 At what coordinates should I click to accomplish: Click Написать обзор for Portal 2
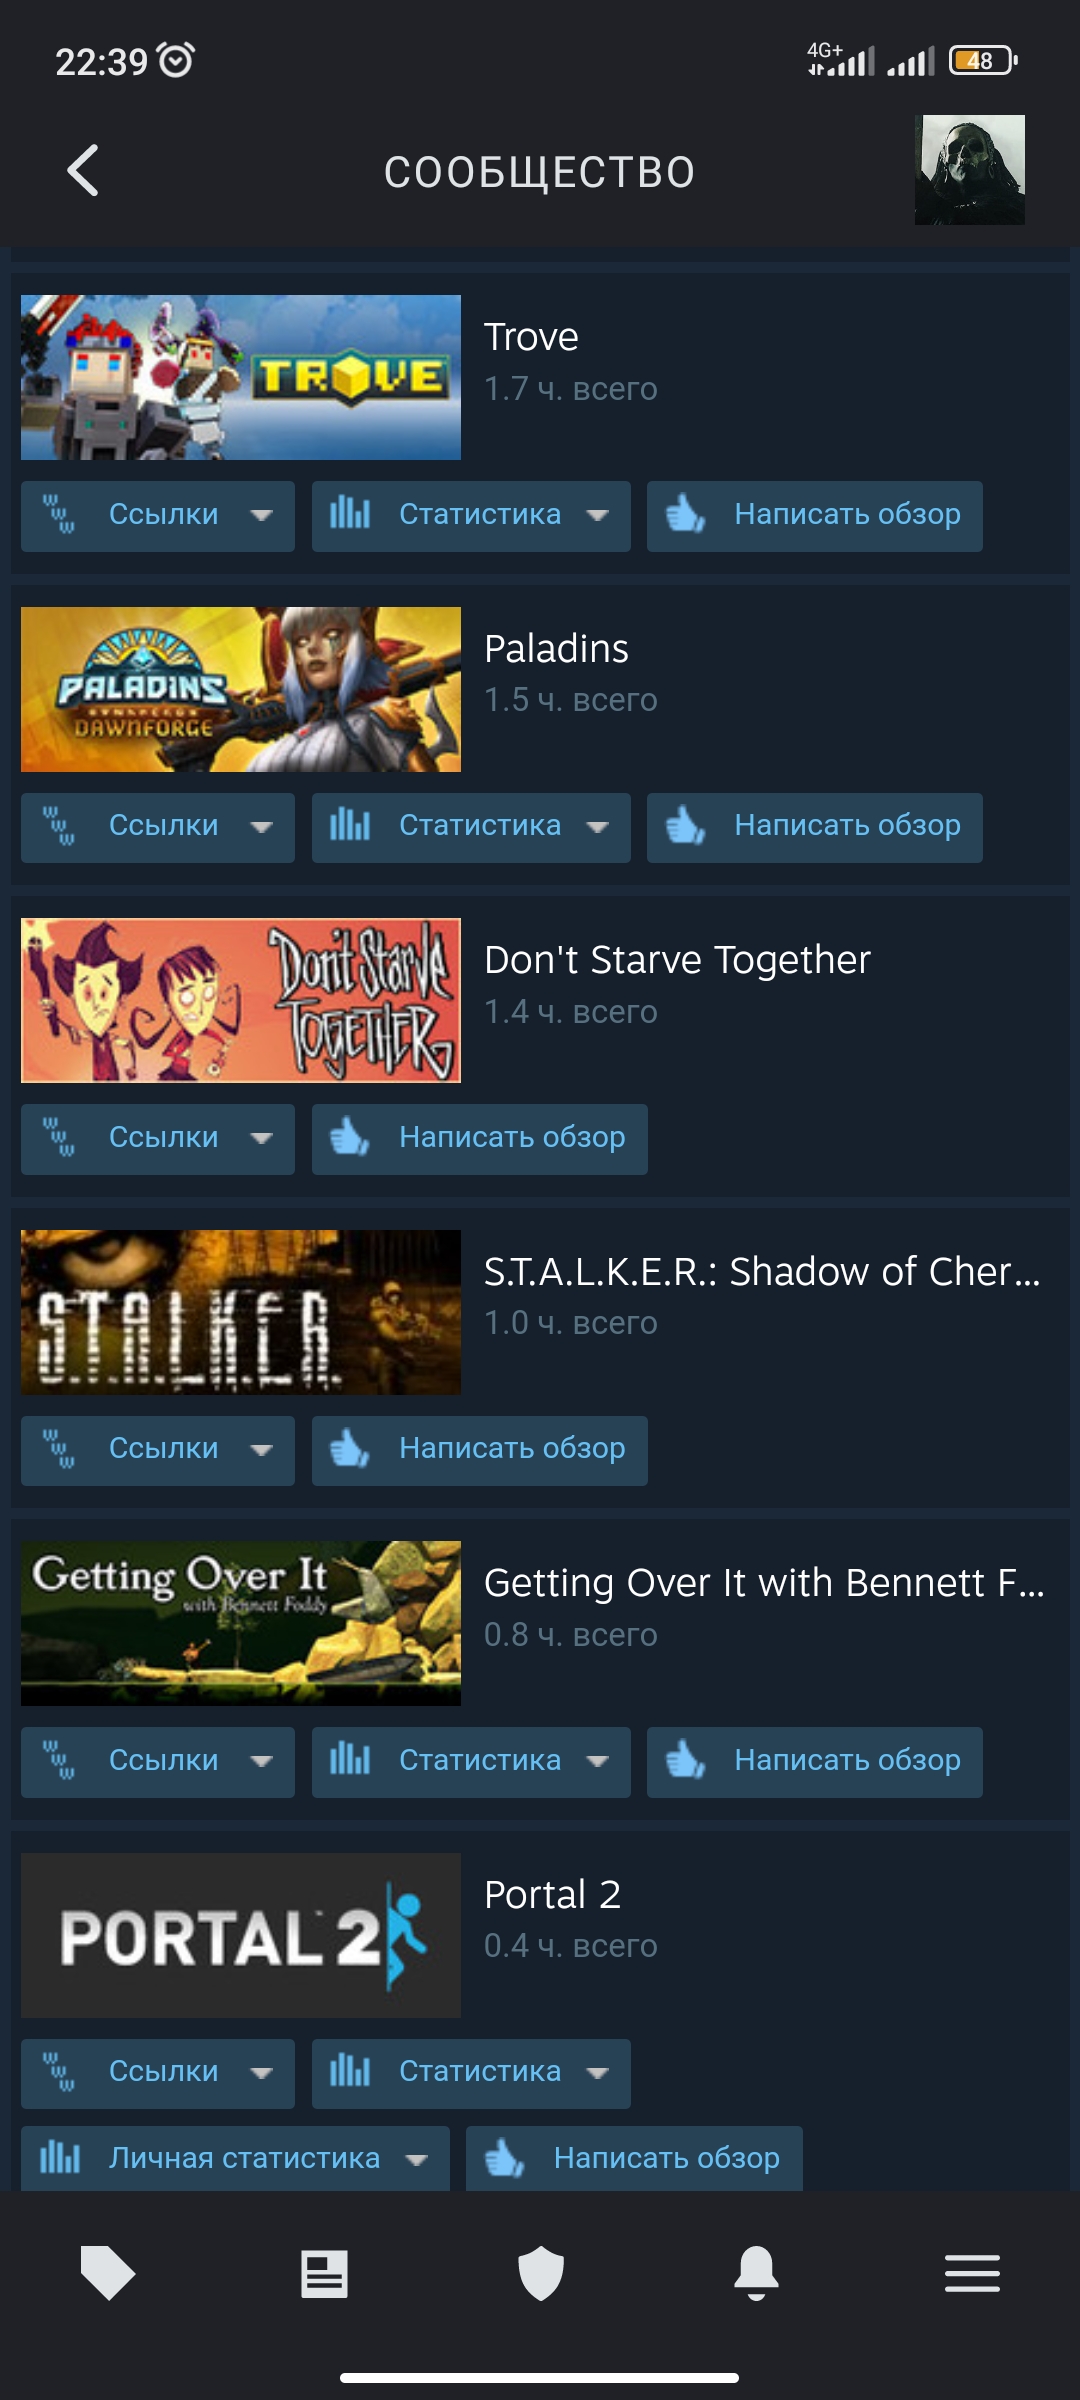(634, 2158)
